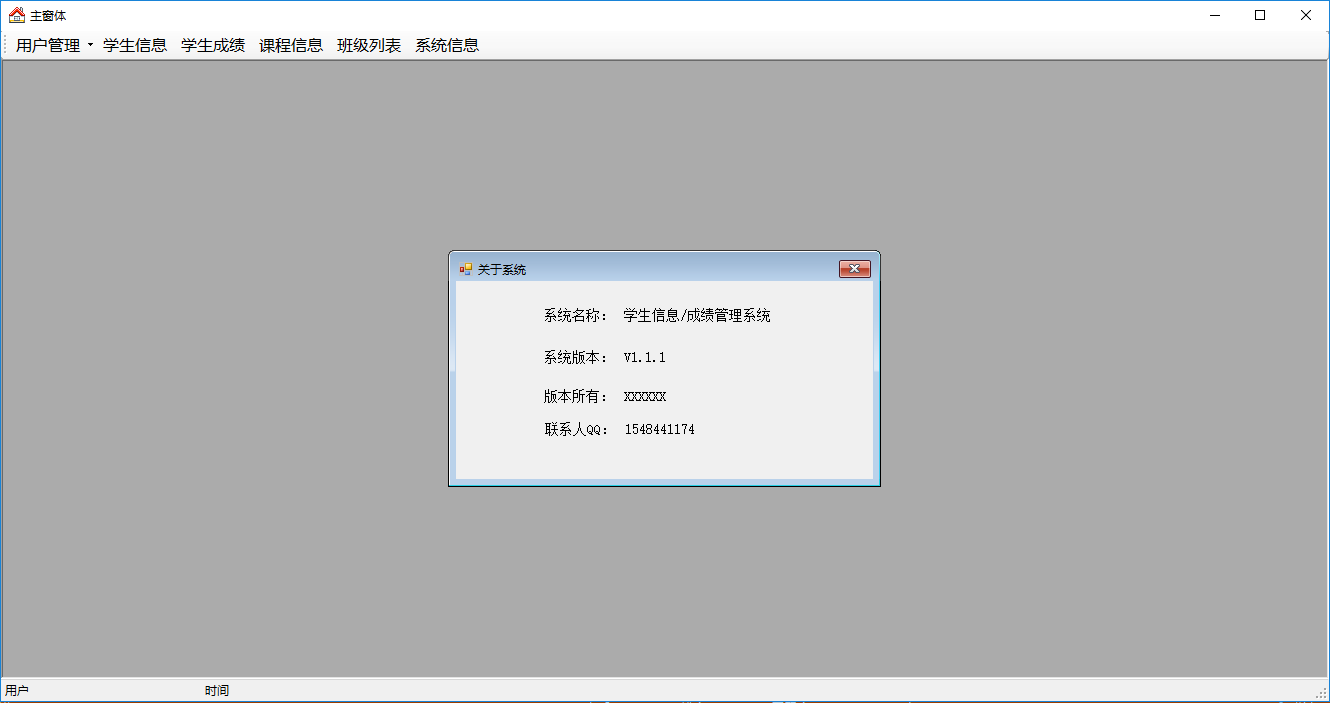The image size is (1330, 703).
Task: Click the 关于系统 dialog title icon
Action: coord(465,269)
